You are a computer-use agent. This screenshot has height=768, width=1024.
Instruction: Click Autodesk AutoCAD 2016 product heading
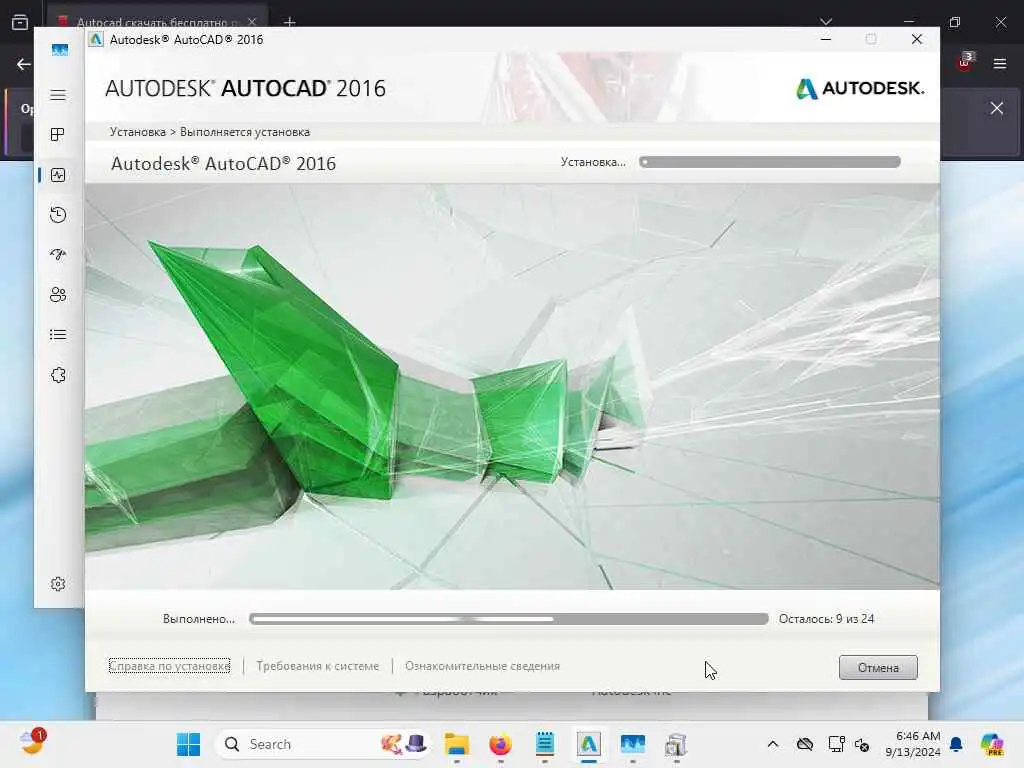click(x=223, y=163)
